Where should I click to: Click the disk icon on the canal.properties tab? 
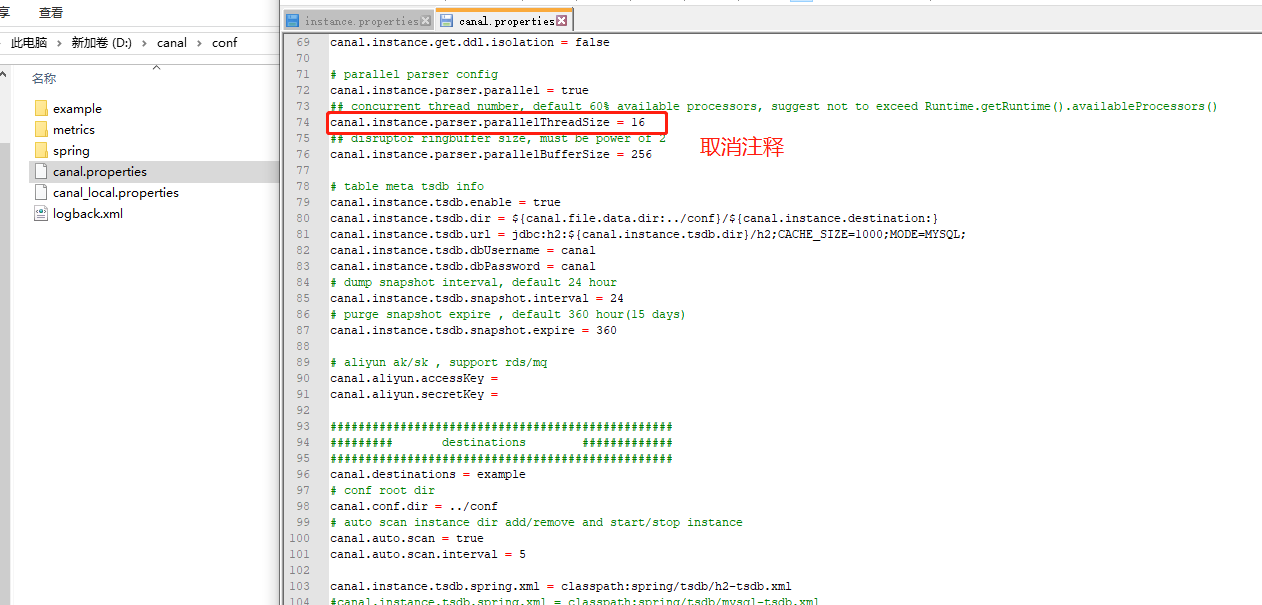click(447, 21)
